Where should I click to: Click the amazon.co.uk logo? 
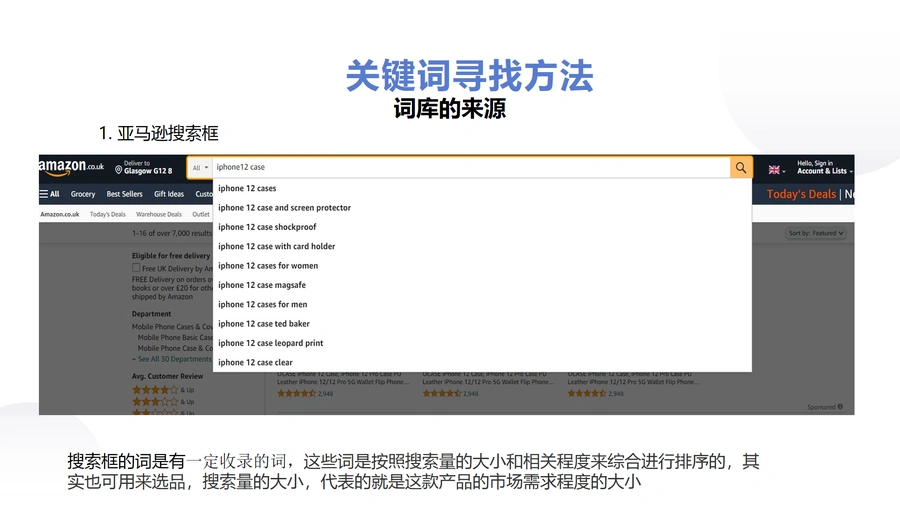pos(71,166)
